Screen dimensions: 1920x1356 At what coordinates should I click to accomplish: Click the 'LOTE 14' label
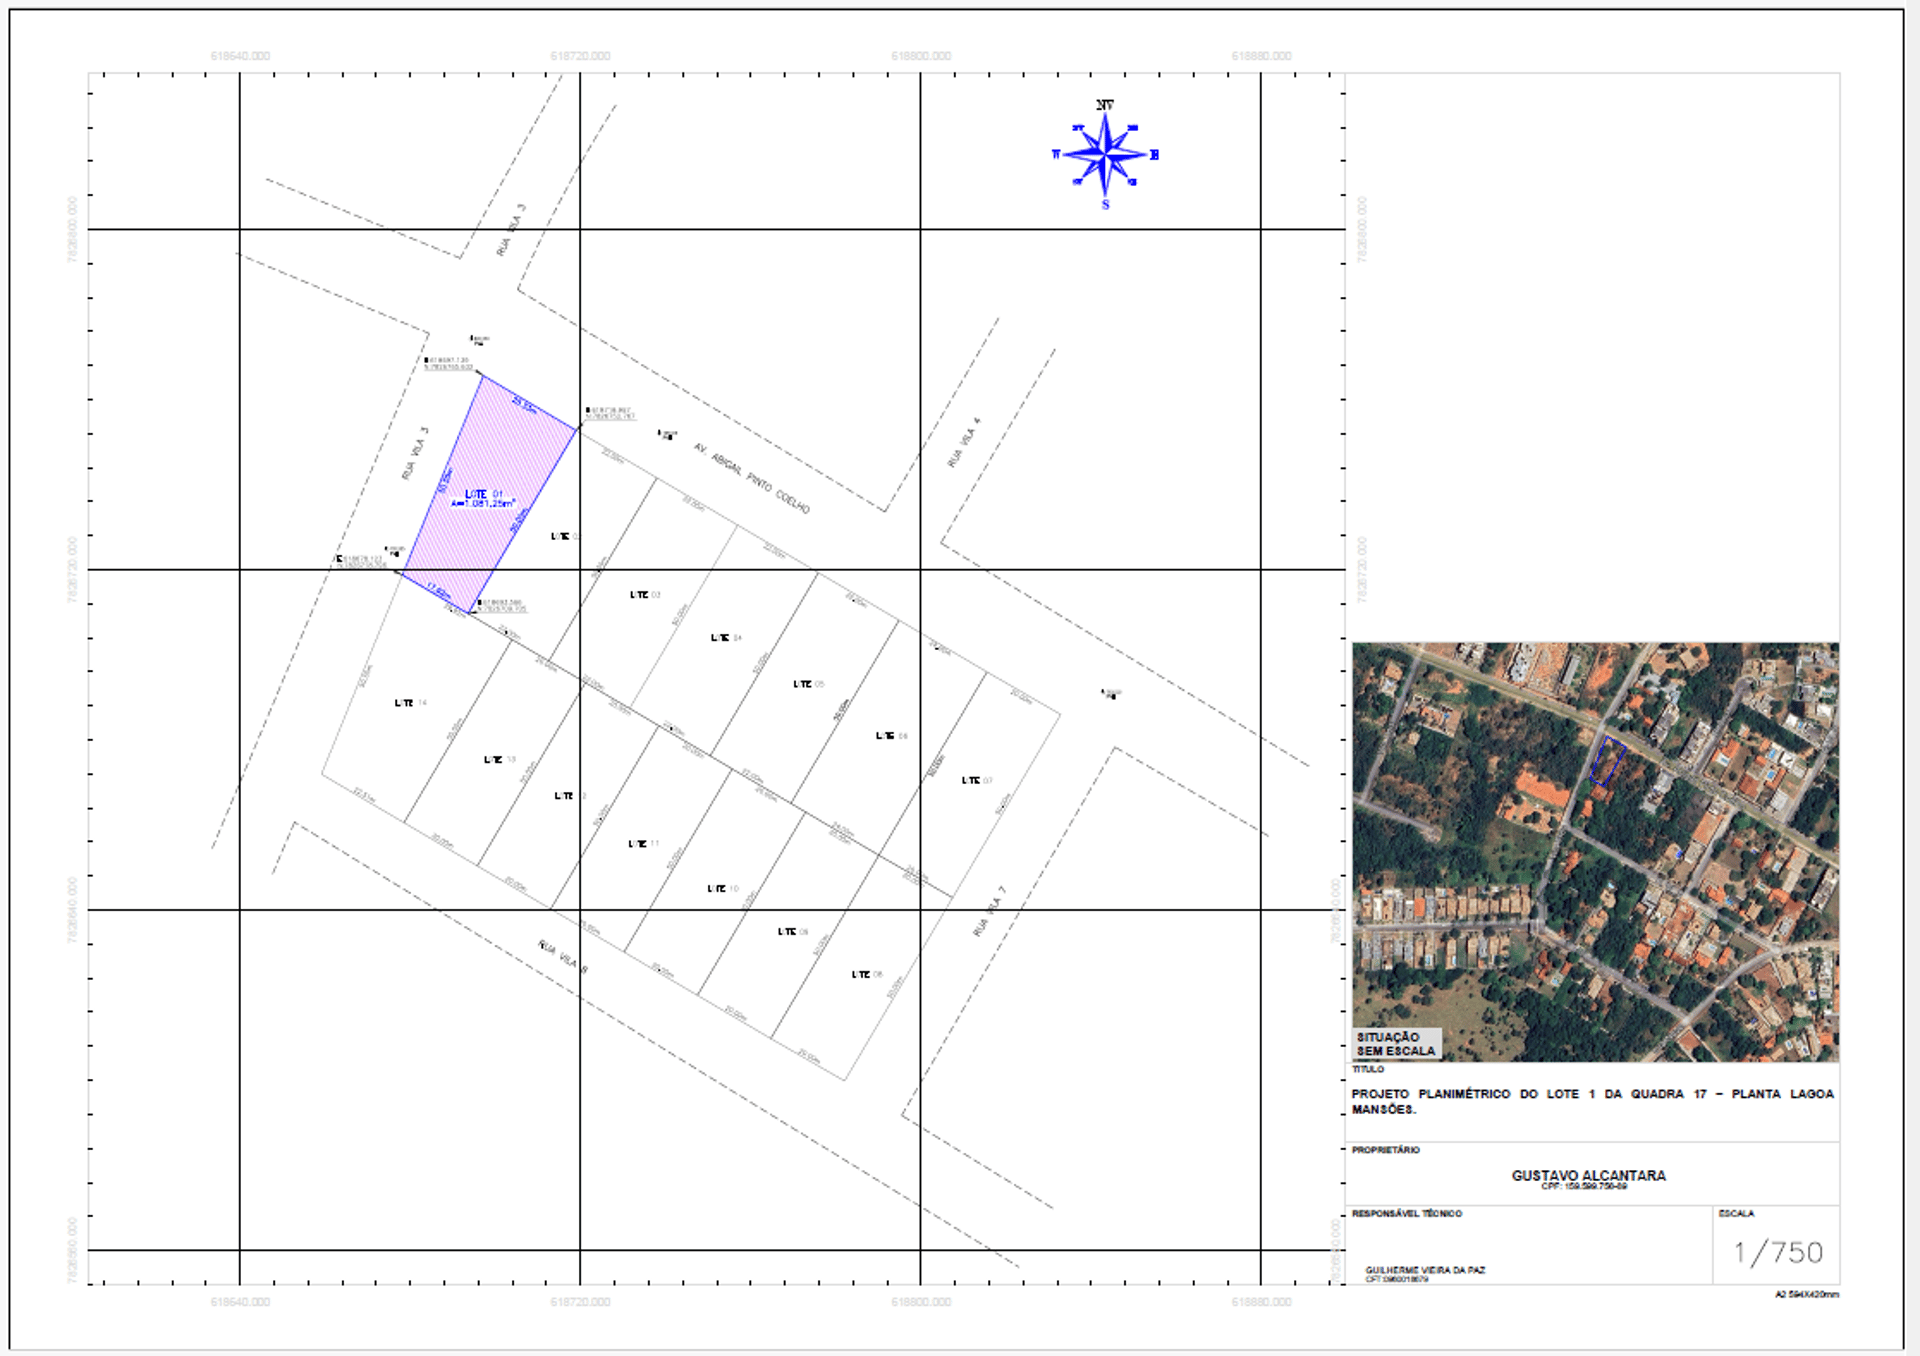tap(410, 703)
